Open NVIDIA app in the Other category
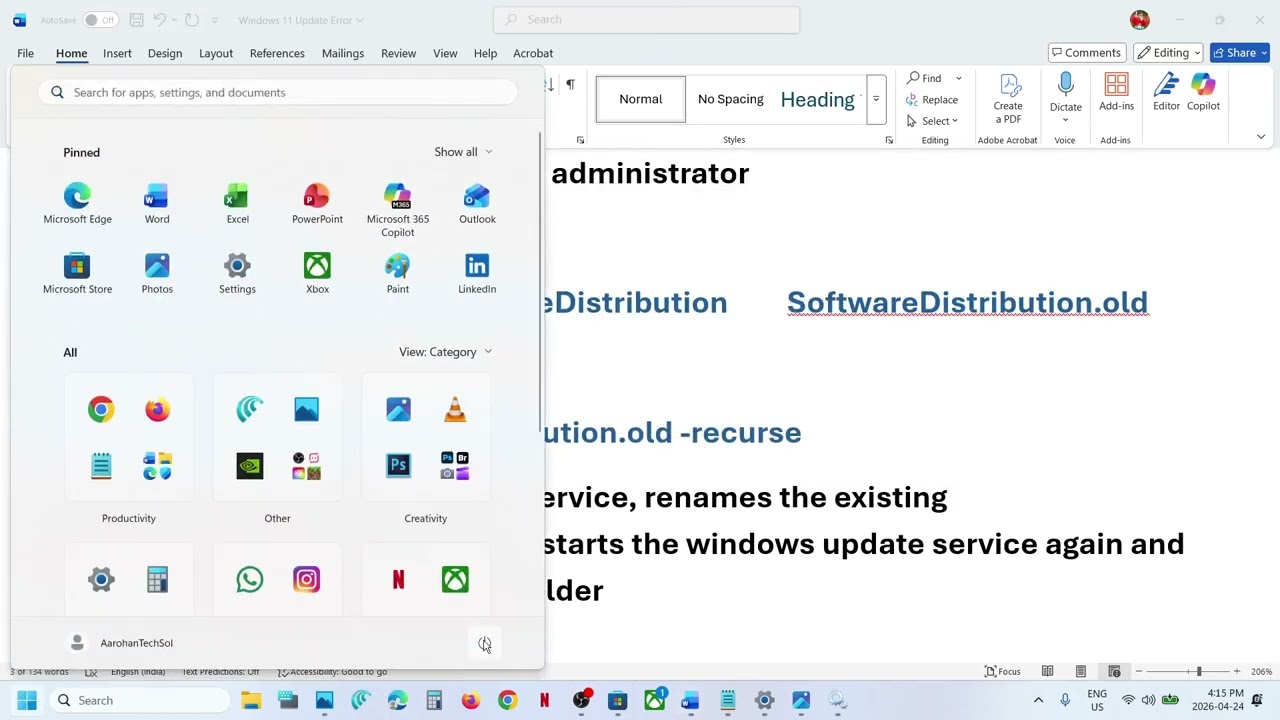Viewport: 1280px width, 720px height. click(x=250, y=465)
